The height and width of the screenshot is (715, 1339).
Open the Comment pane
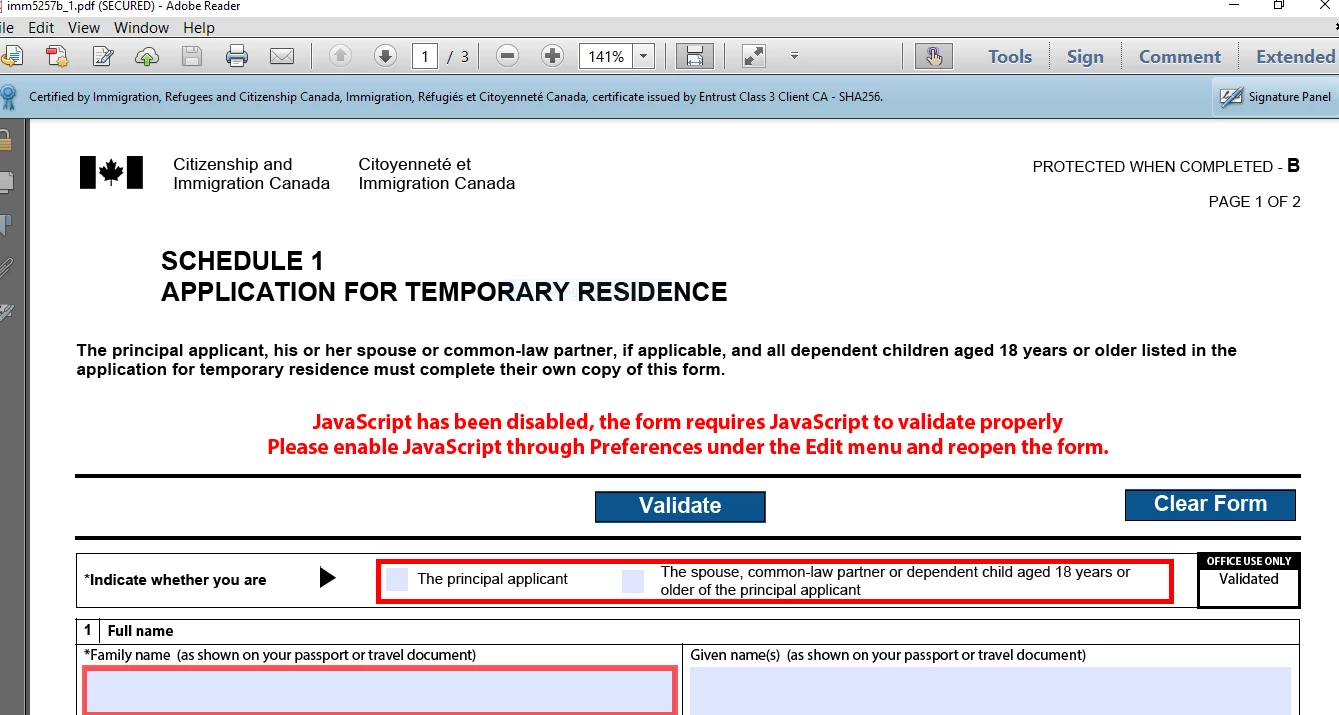1180,56
